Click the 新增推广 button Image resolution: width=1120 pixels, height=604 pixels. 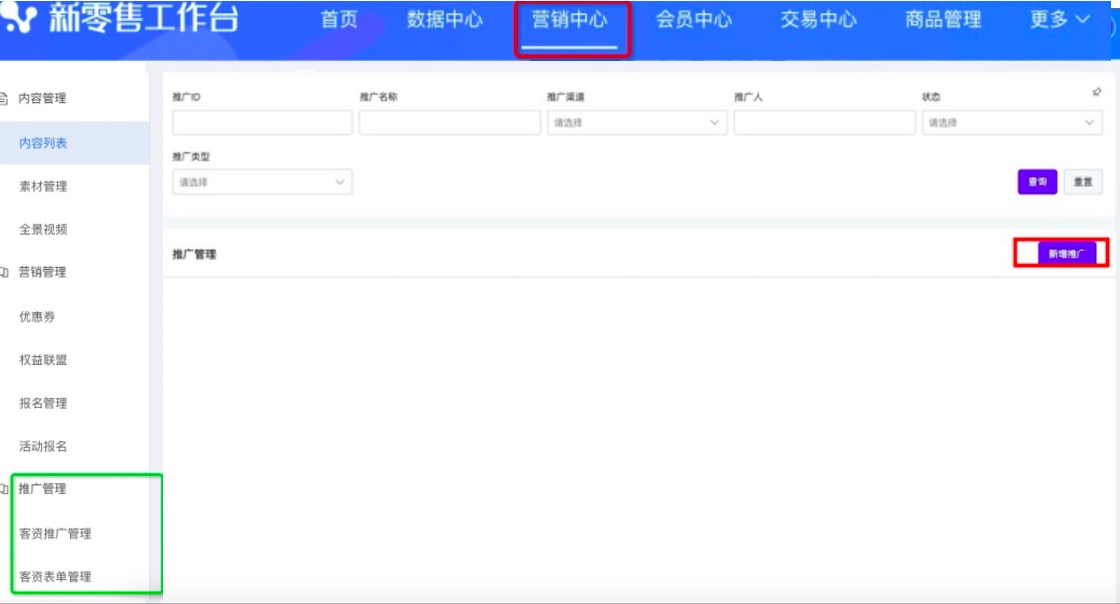click(1066, 254)
